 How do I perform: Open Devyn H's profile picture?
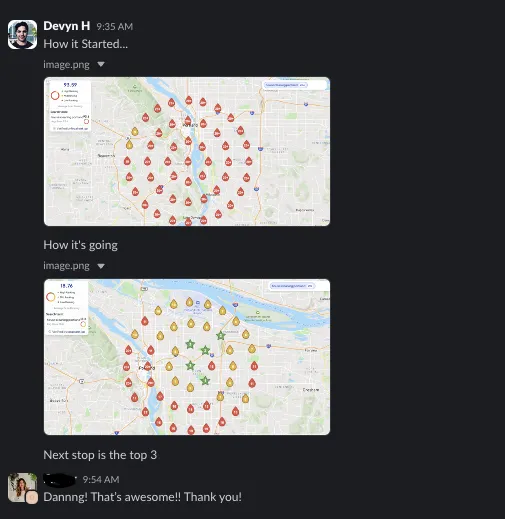[x=22, y=34]
